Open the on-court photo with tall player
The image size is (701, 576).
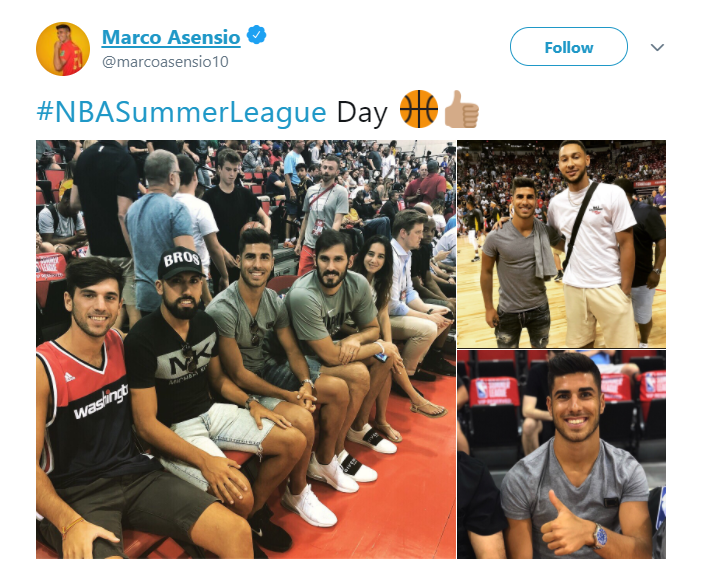click(x=562, y=244)
